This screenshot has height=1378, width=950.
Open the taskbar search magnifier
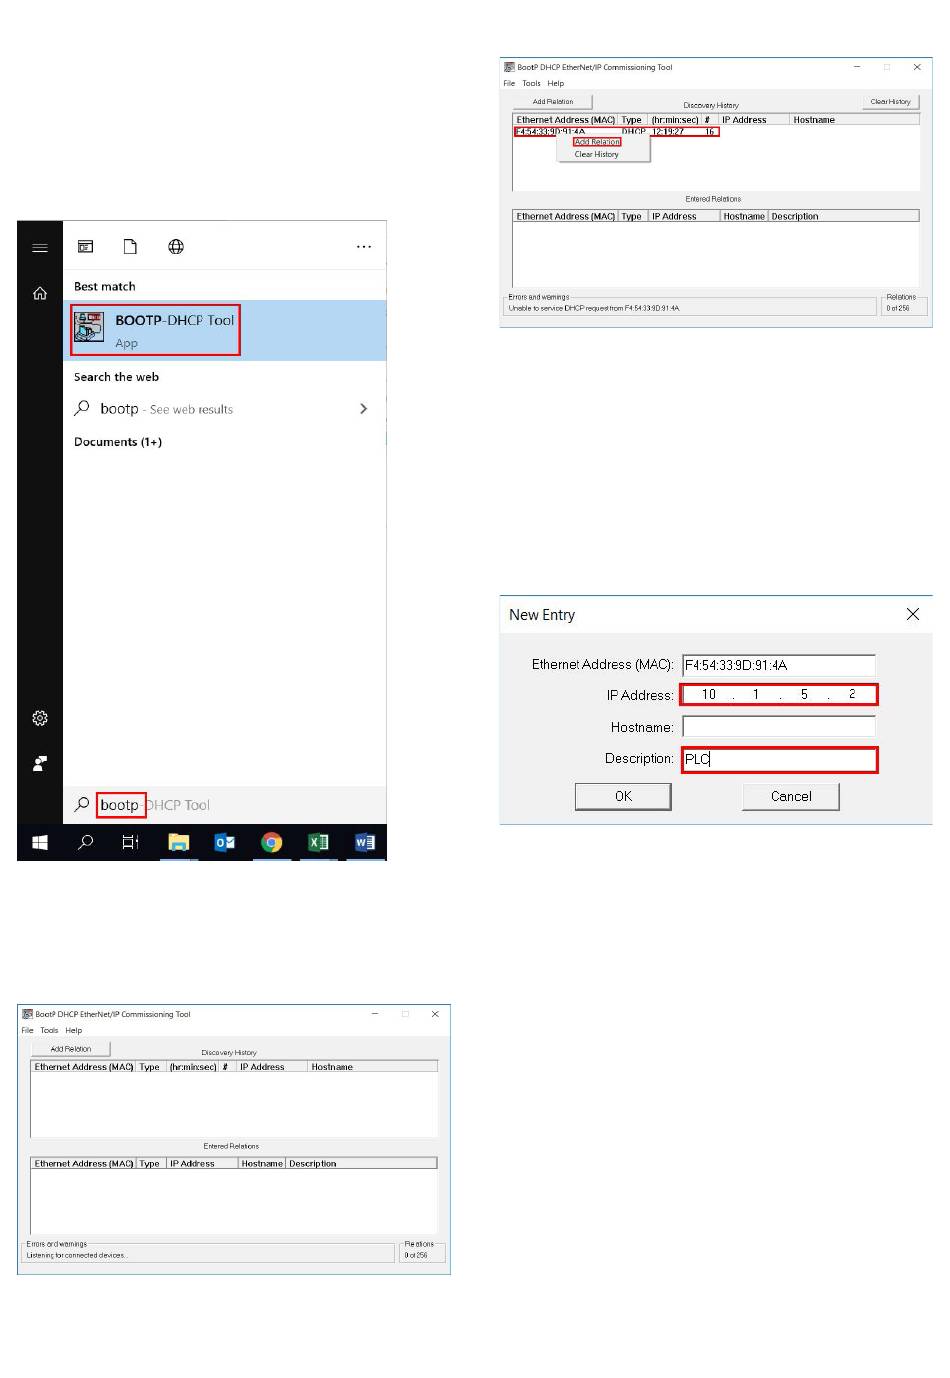[86, 843]
